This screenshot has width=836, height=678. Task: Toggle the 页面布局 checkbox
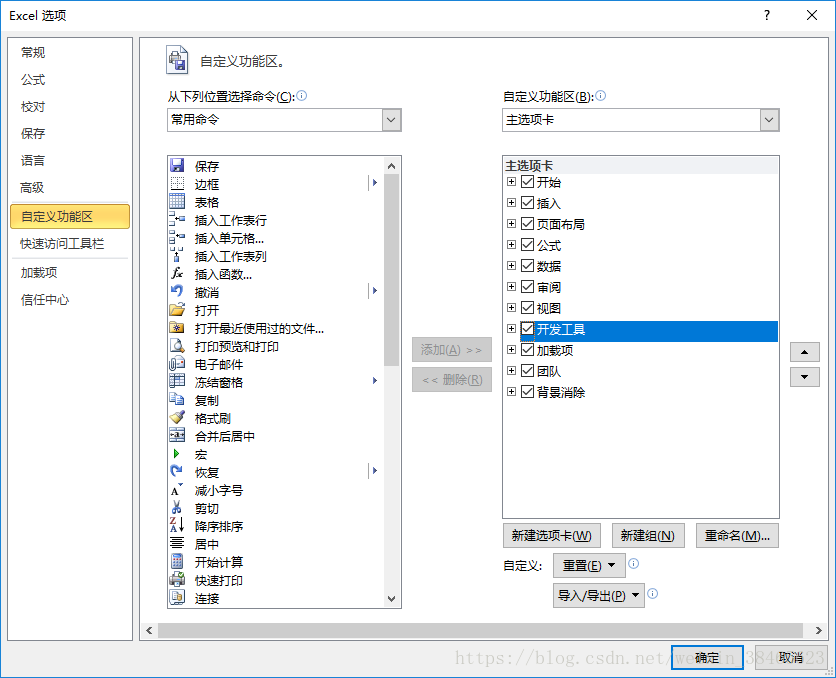pos(527,224)
